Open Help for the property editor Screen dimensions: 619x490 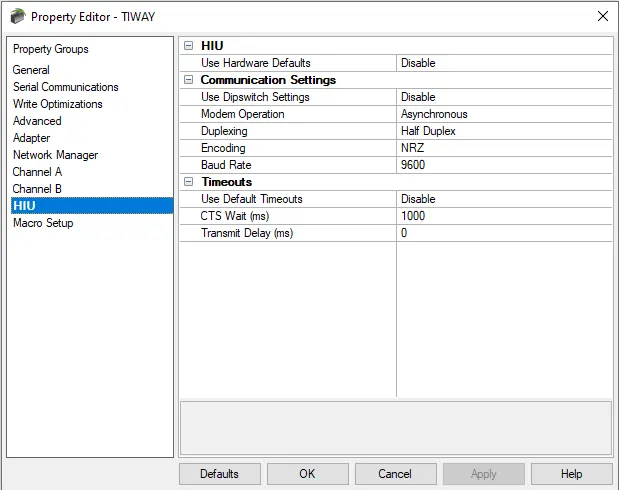tap(572, 474)
